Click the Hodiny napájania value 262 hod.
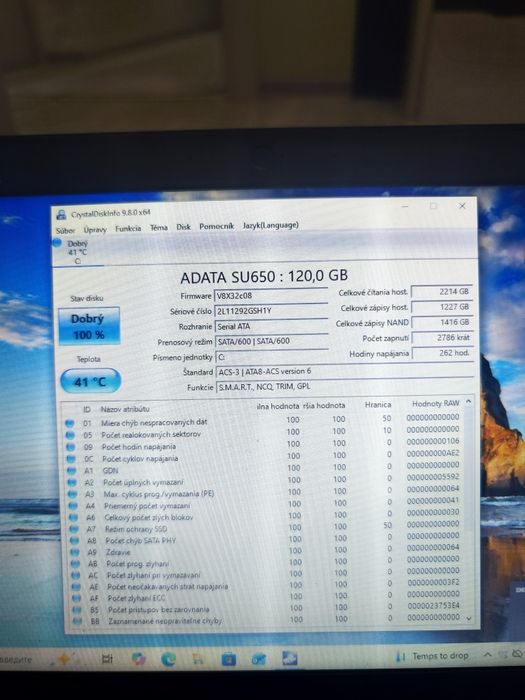 coord(442,353)
